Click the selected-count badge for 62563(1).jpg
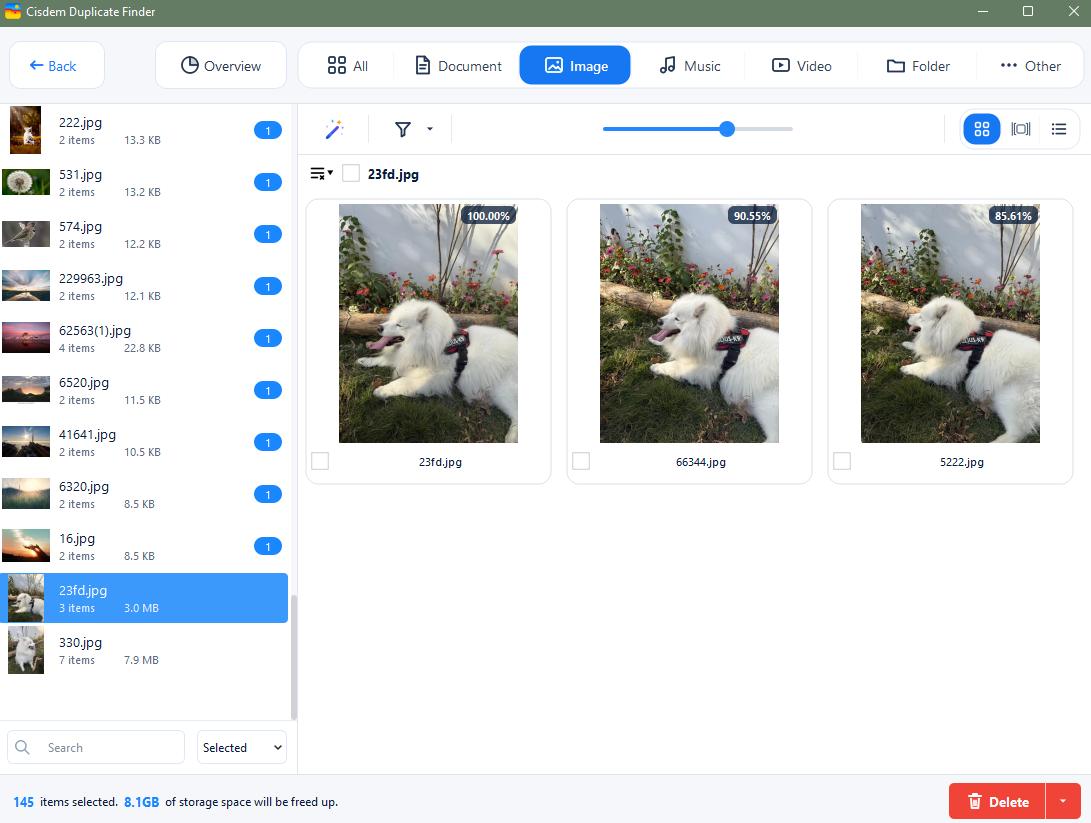 point(268,338)
